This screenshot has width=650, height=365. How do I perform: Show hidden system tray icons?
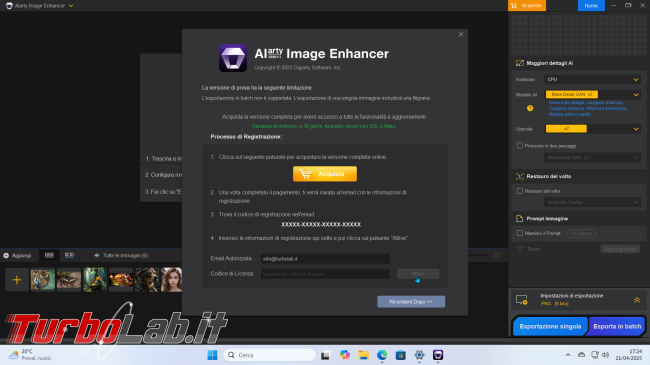point(568,355)
